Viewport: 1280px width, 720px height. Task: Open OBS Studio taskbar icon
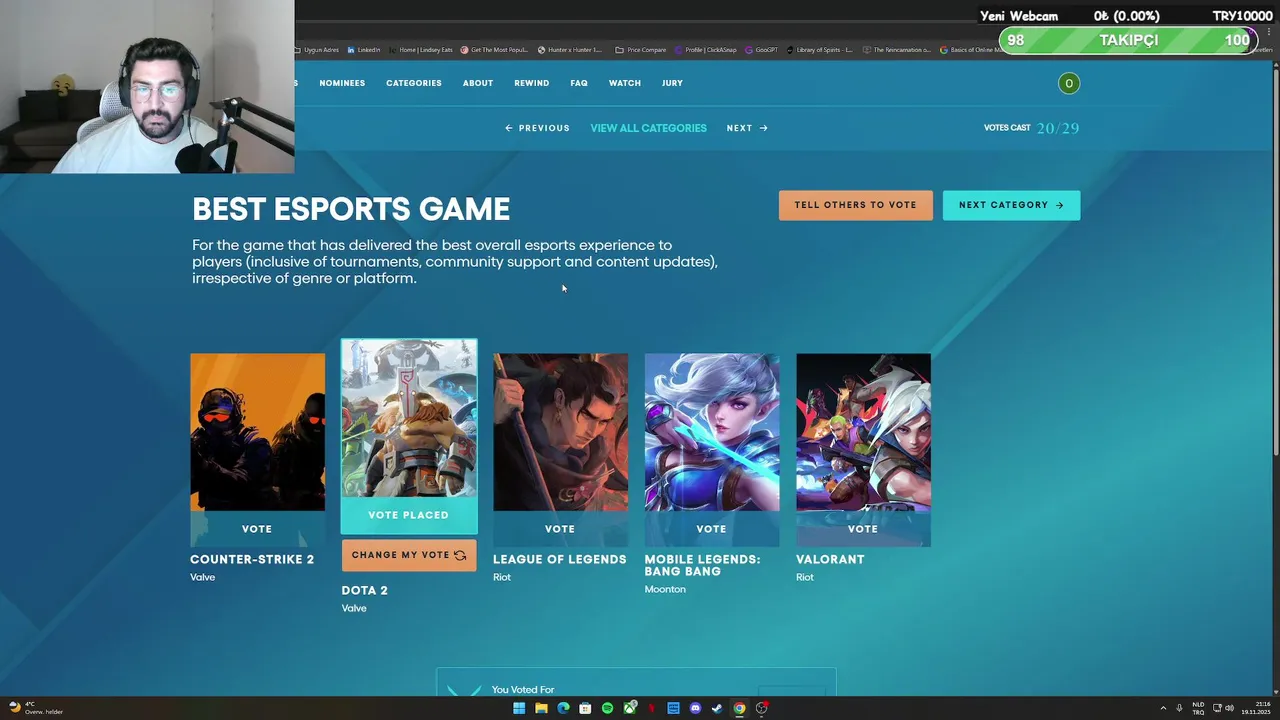761,708
